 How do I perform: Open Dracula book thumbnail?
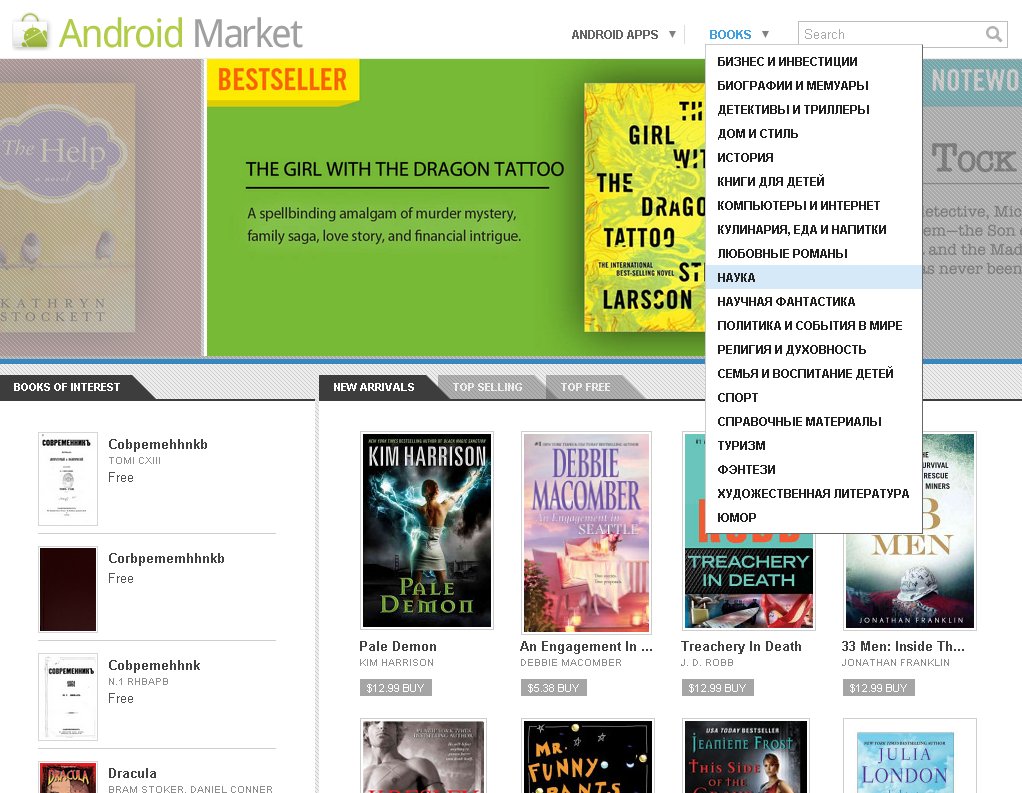coord(68,777)
